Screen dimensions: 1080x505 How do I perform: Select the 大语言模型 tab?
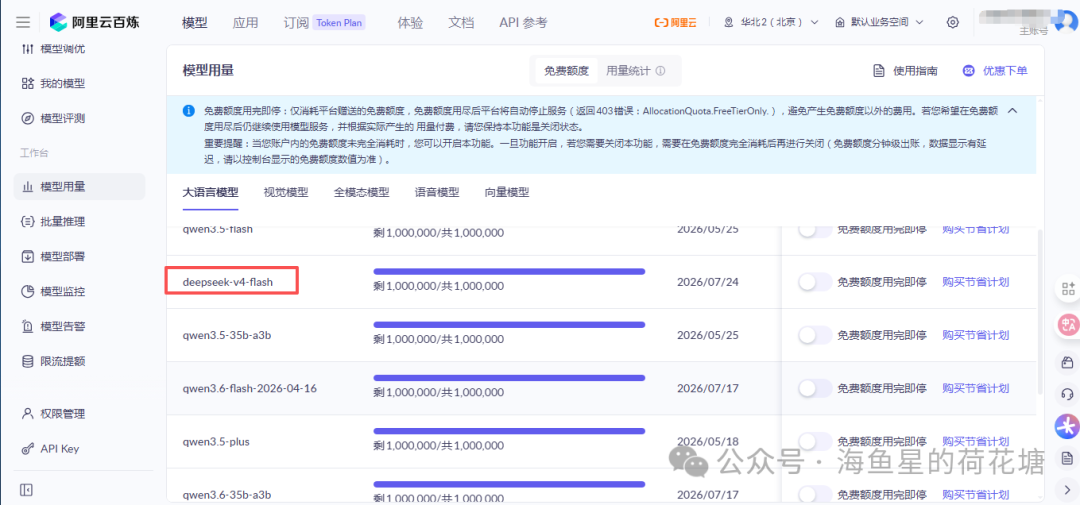coord(210,193)
